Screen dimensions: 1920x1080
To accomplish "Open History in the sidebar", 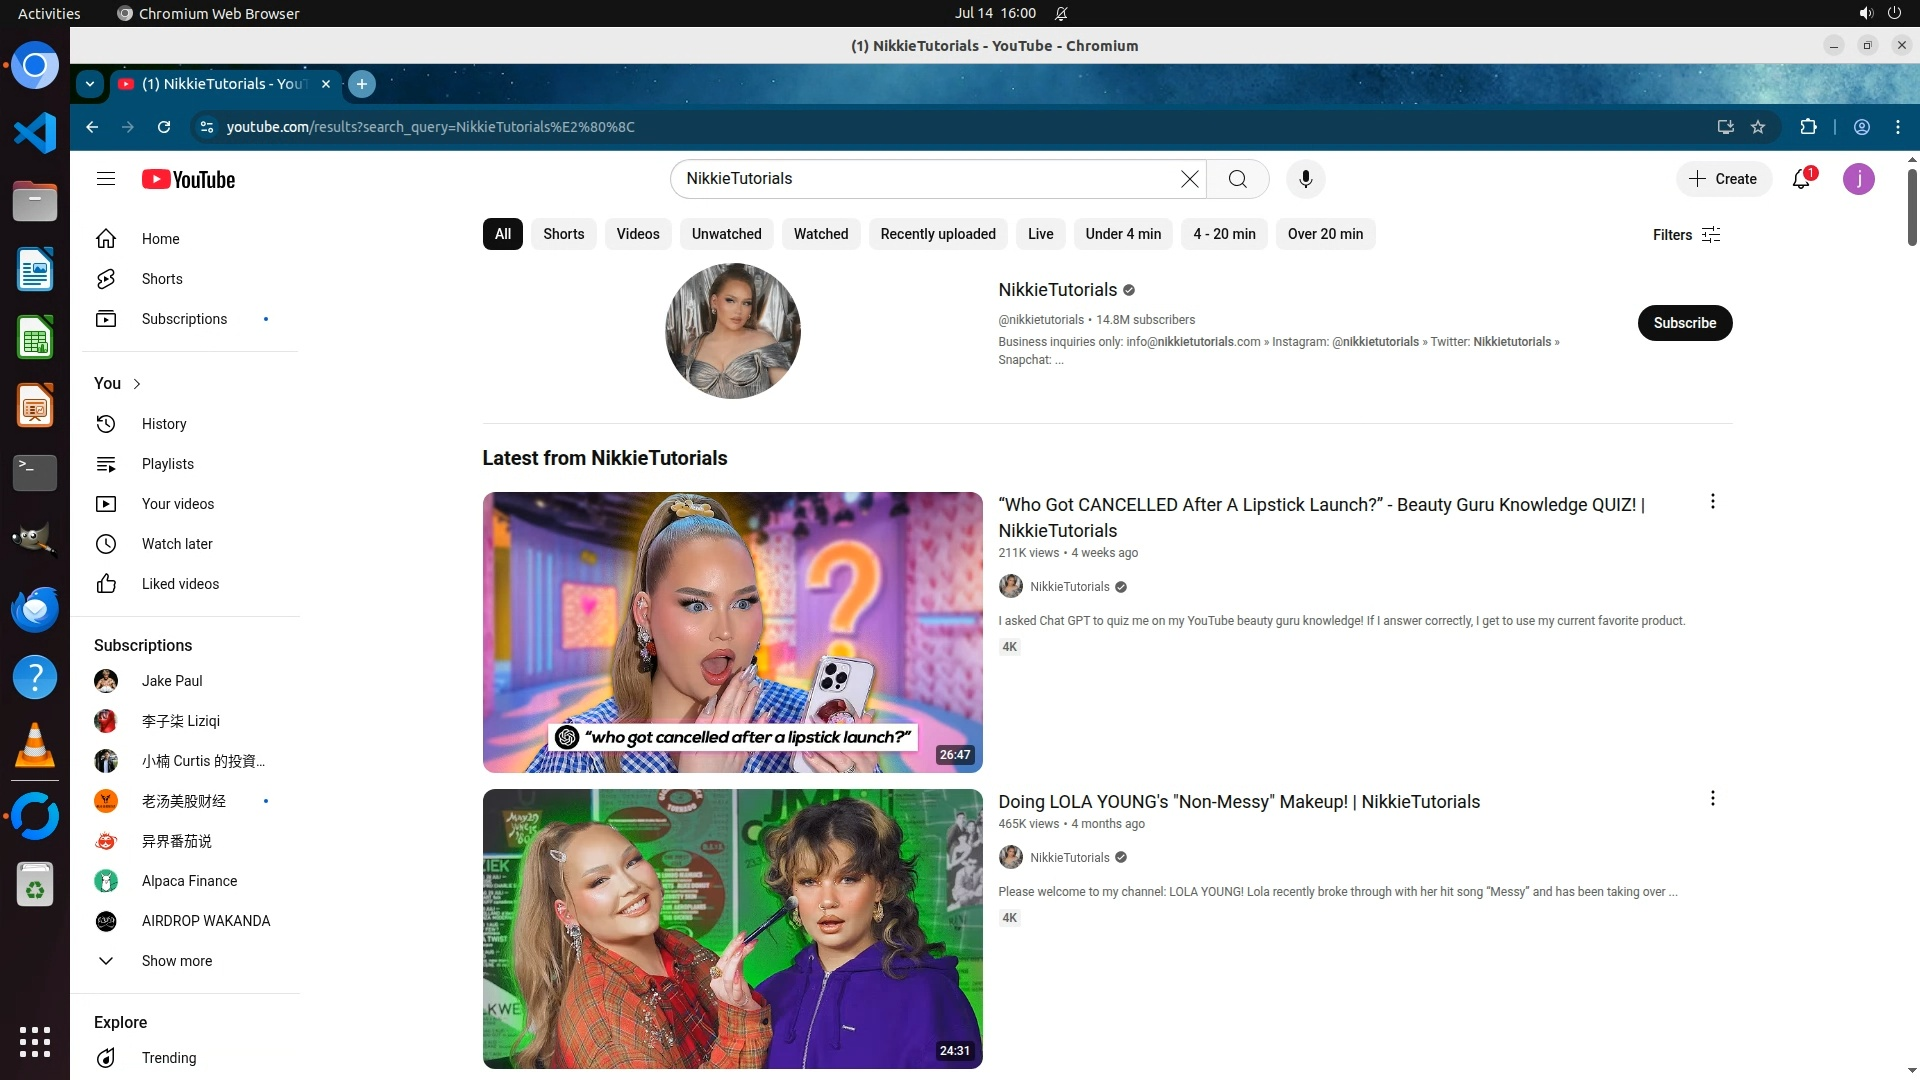I will click(x=164, y=424).
